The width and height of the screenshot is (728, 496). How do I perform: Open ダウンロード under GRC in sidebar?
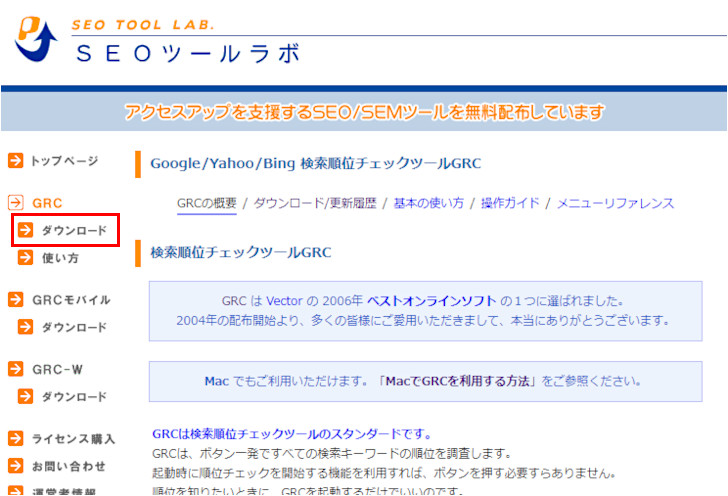74,230
